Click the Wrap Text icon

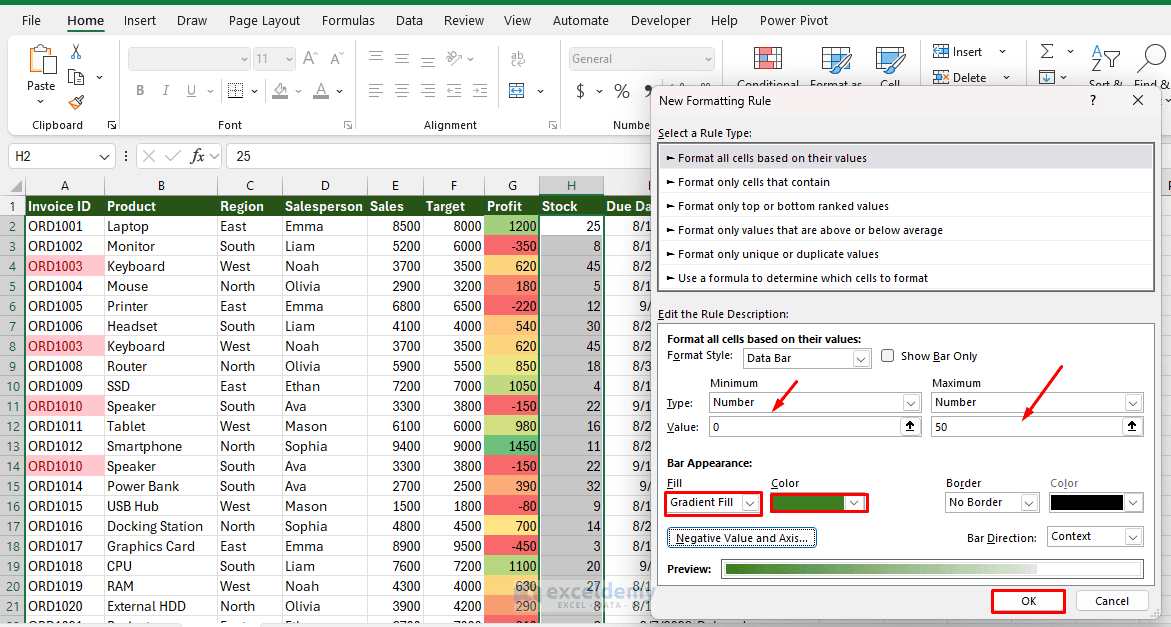[518, 58]
